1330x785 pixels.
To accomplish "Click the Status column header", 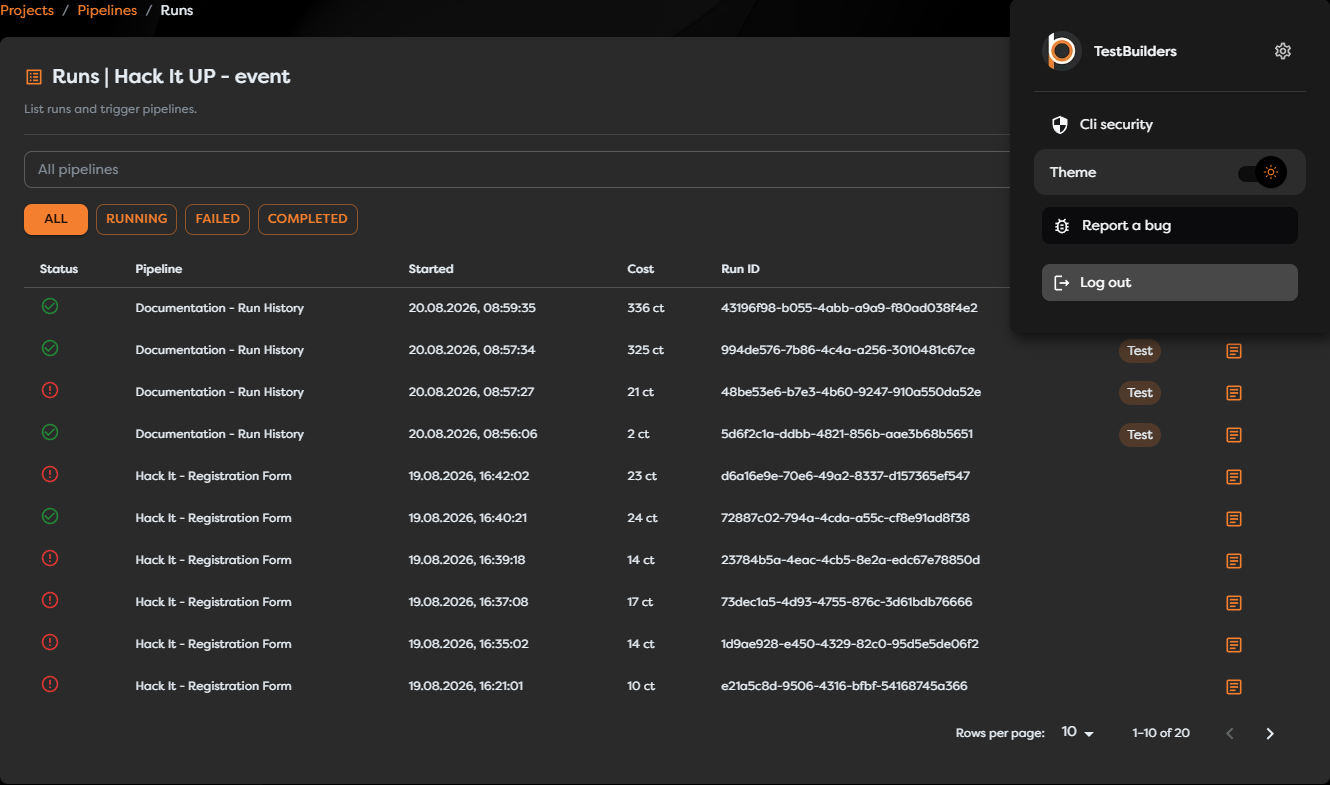I will (x=59, y=269).
